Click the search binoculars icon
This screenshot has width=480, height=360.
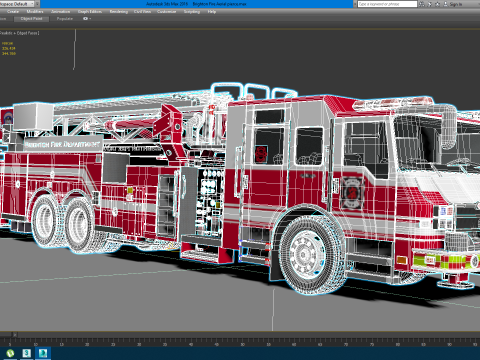point(422,4)
